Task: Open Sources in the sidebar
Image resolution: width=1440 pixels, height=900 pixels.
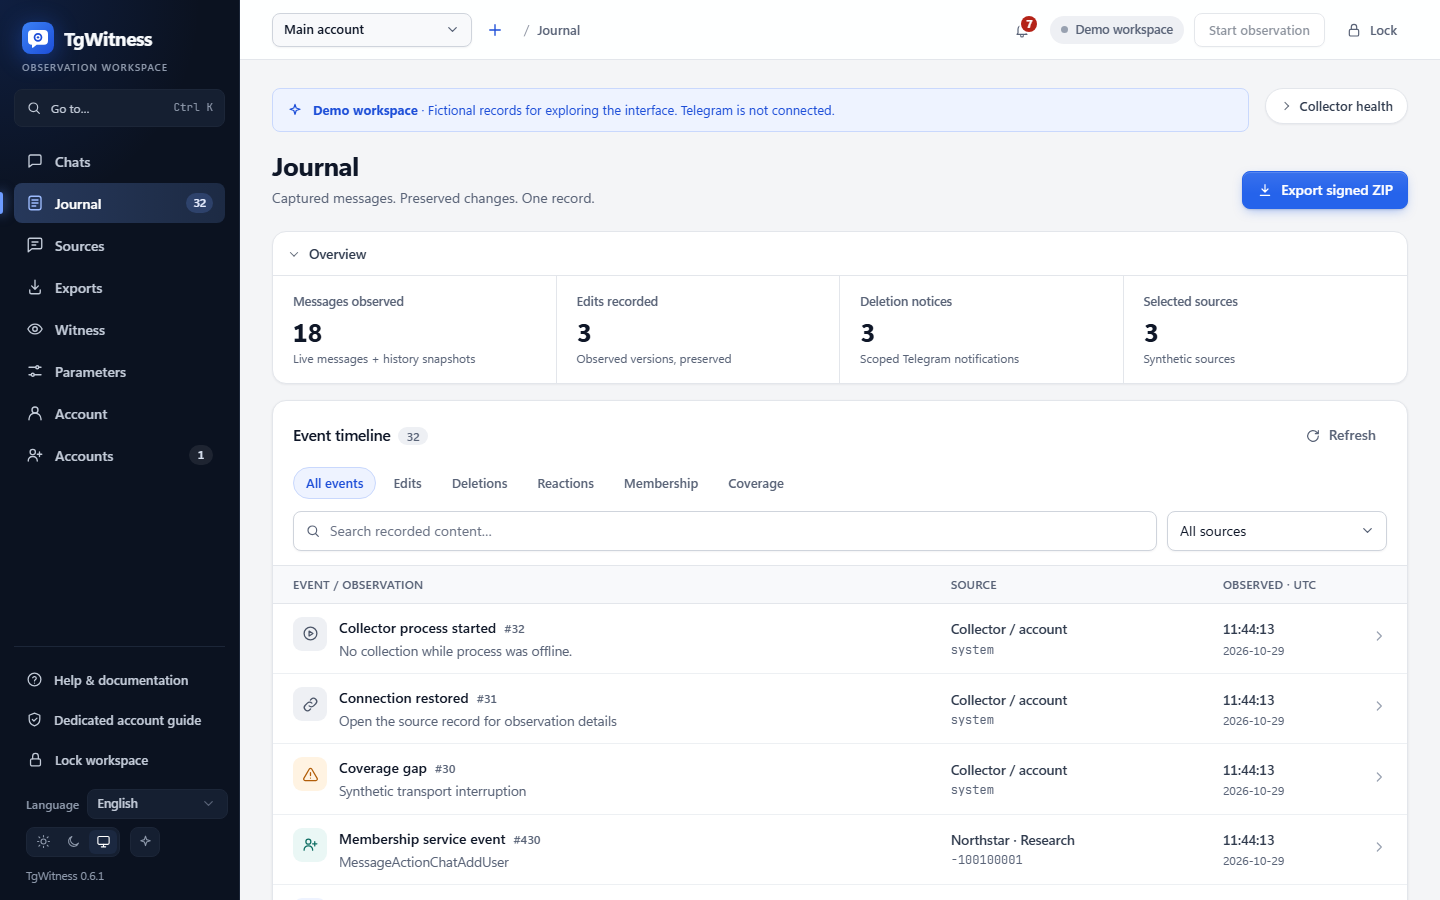Action: (119, 245)
